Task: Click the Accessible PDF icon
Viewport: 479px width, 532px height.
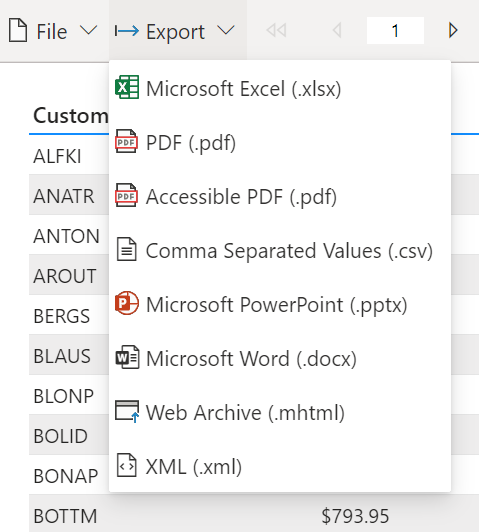Action: tap(126, 195)
